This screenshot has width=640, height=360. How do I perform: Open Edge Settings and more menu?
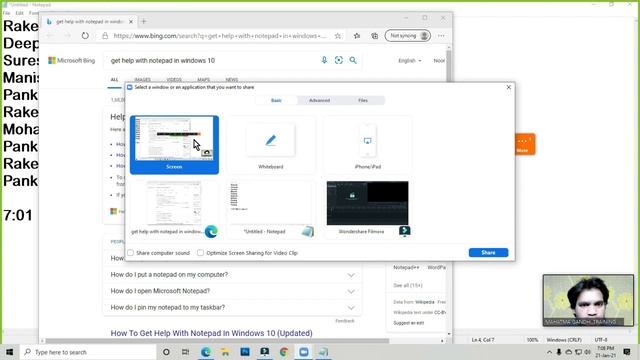pyautogui.click(x=441, y=36)
